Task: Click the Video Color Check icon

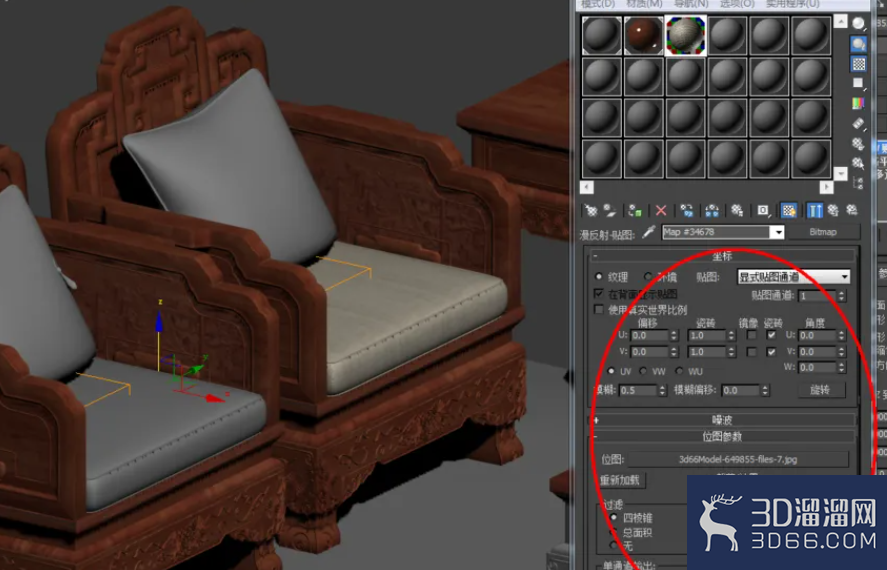Action: [859, 103]
